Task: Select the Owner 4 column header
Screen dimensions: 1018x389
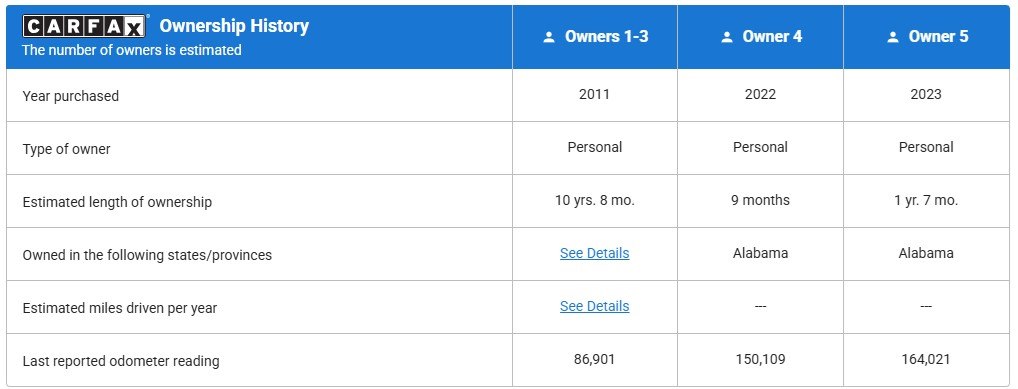Action: 760,37
